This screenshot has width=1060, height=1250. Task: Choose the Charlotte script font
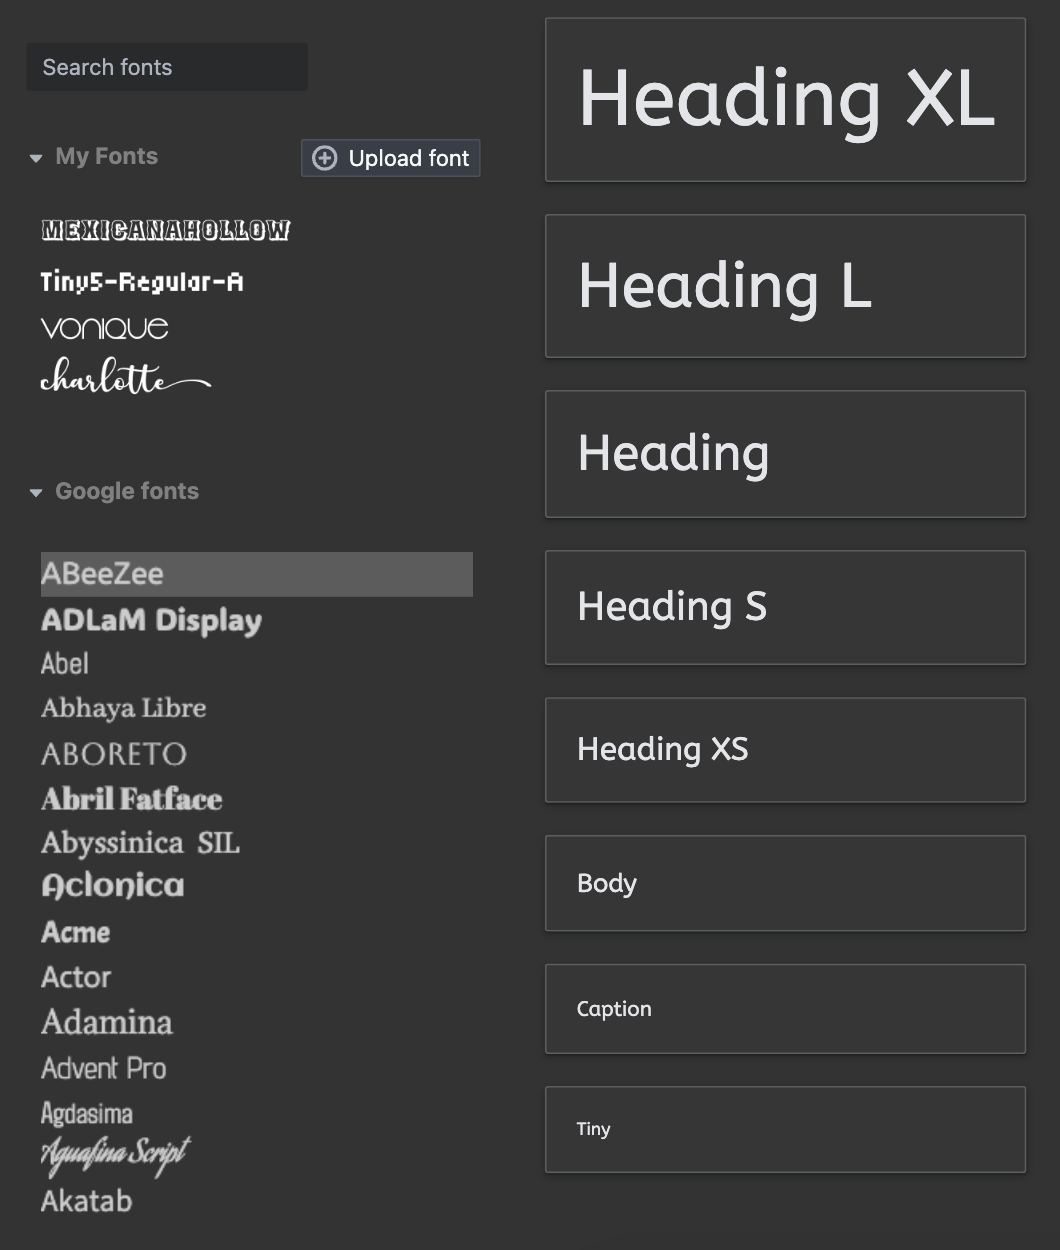126,376
